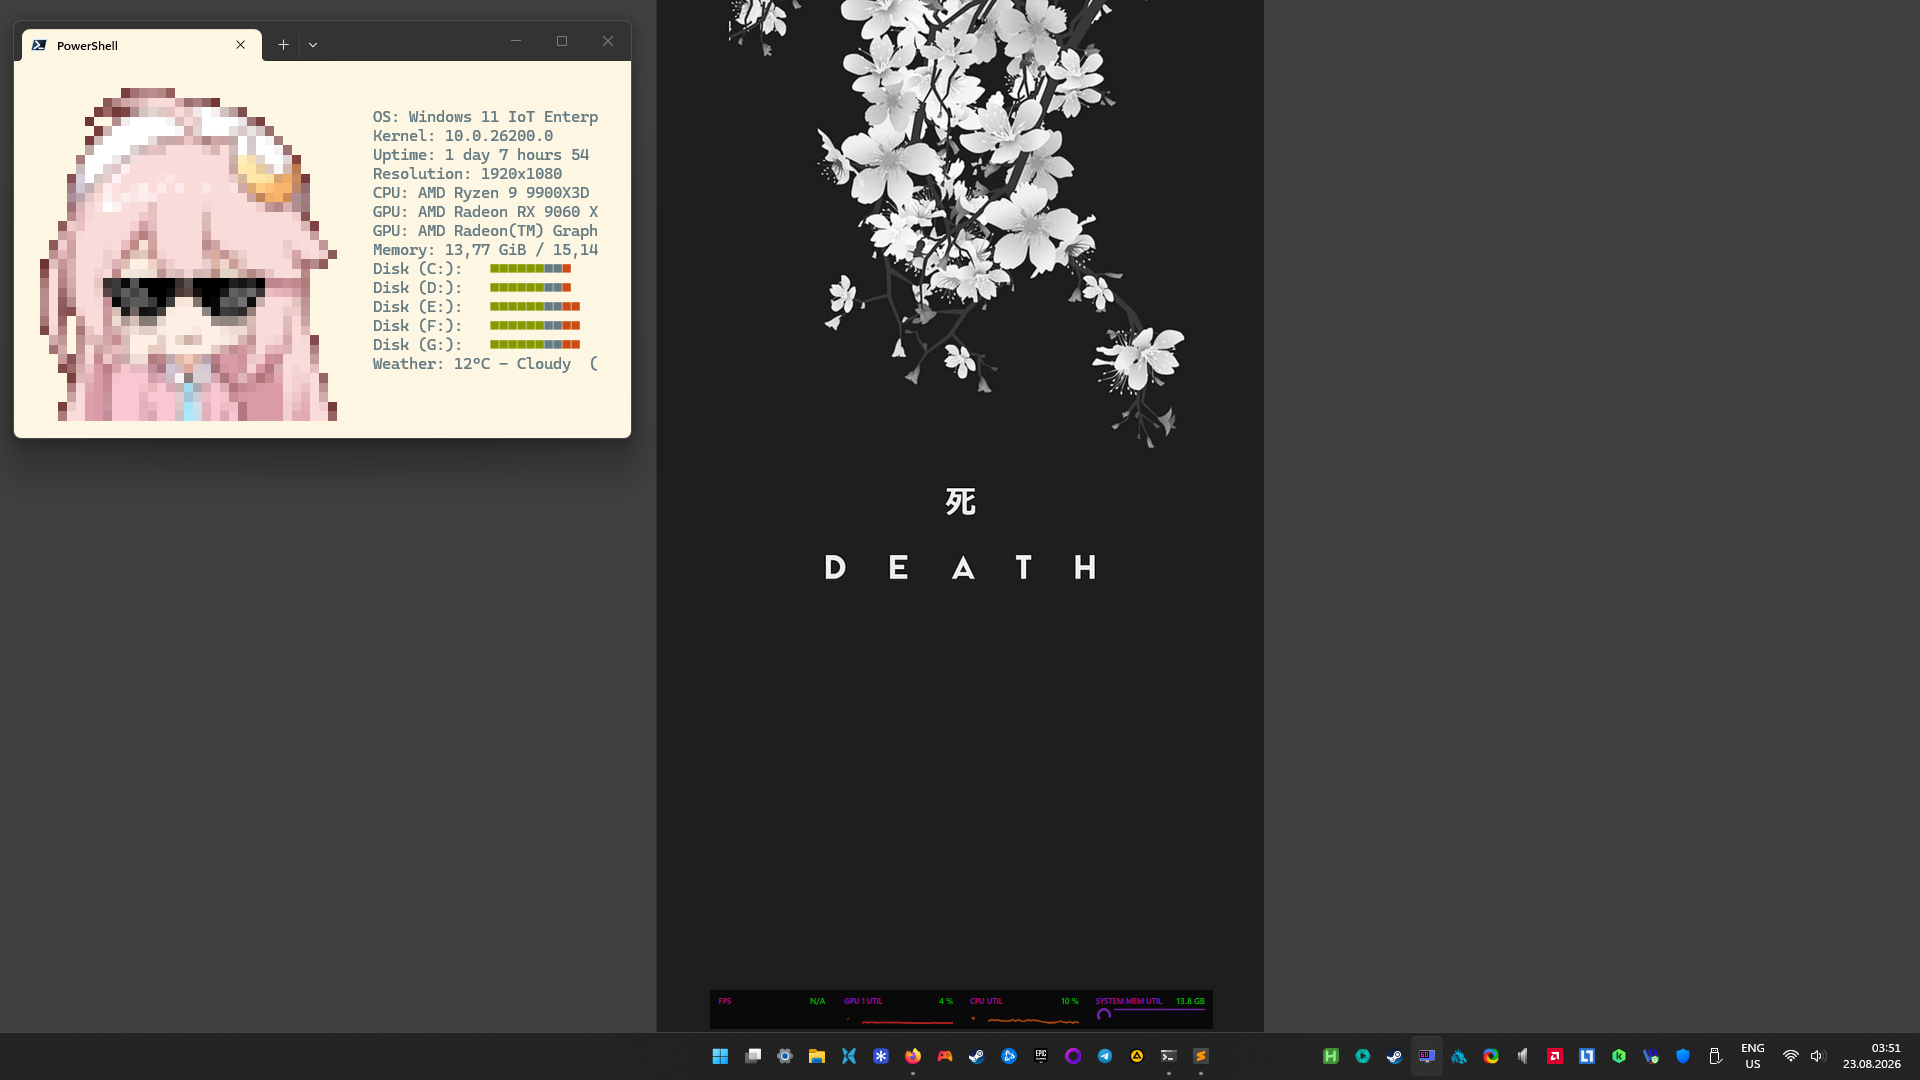Click the 'GPU: AMD Radeon(TM) Graph' line
This screenshot has height=1080, width=1920.
pos(486,231)
